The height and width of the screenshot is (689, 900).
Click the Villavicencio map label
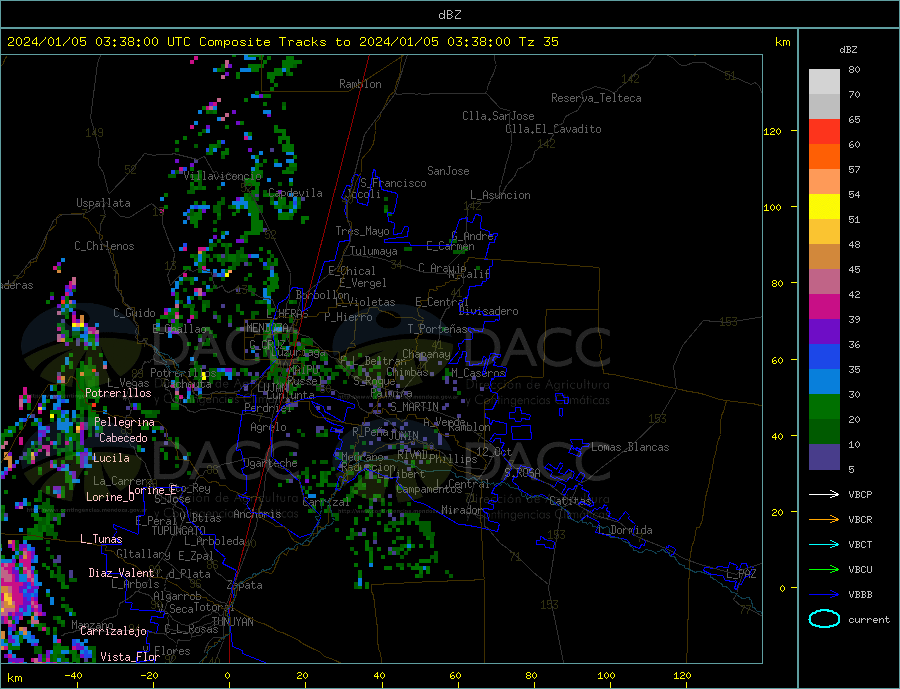point(222,176)
